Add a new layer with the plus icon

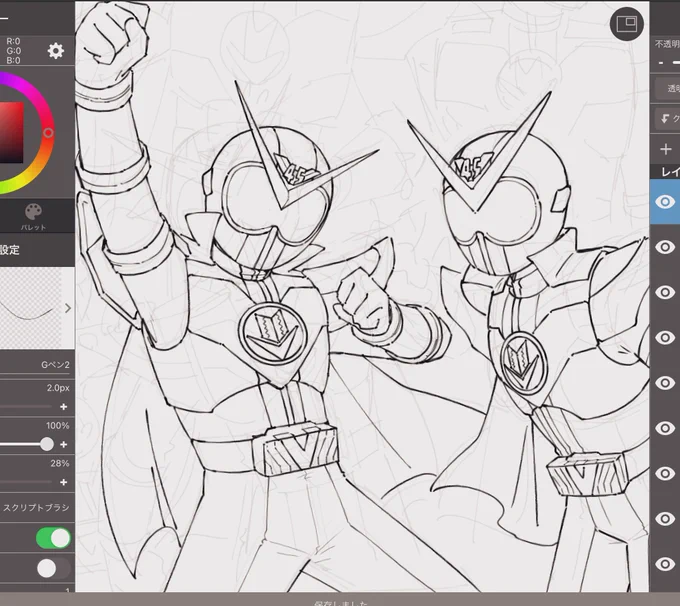click(x=665, y=150)
